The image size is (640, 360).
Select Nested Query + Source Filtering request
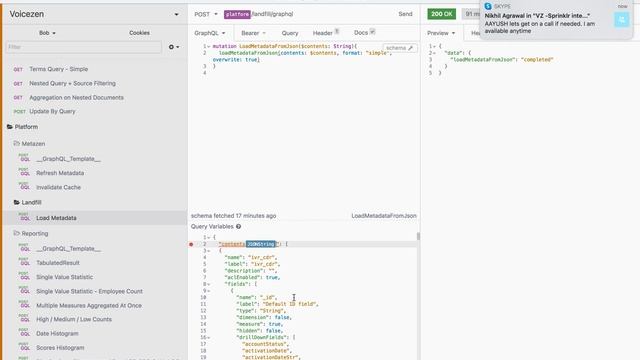tap(72, 83)
